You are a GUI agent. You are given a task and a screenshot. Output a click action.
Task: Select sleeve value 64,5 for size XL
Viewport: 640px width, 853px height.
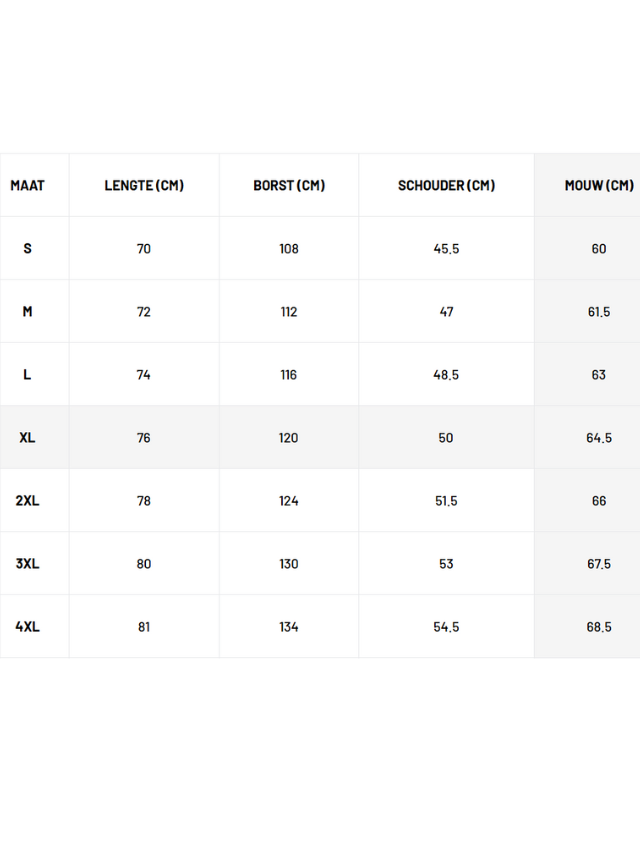(599, 437)
